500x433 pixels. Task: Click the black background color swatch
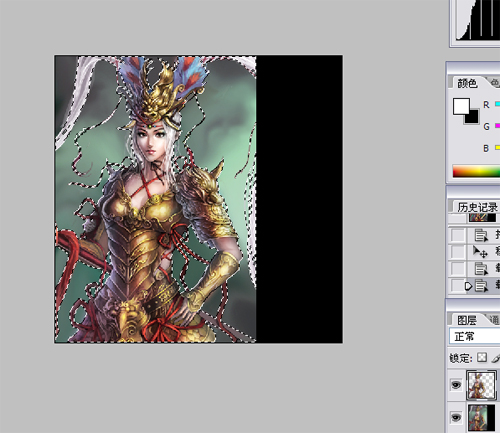pos(473,118)
